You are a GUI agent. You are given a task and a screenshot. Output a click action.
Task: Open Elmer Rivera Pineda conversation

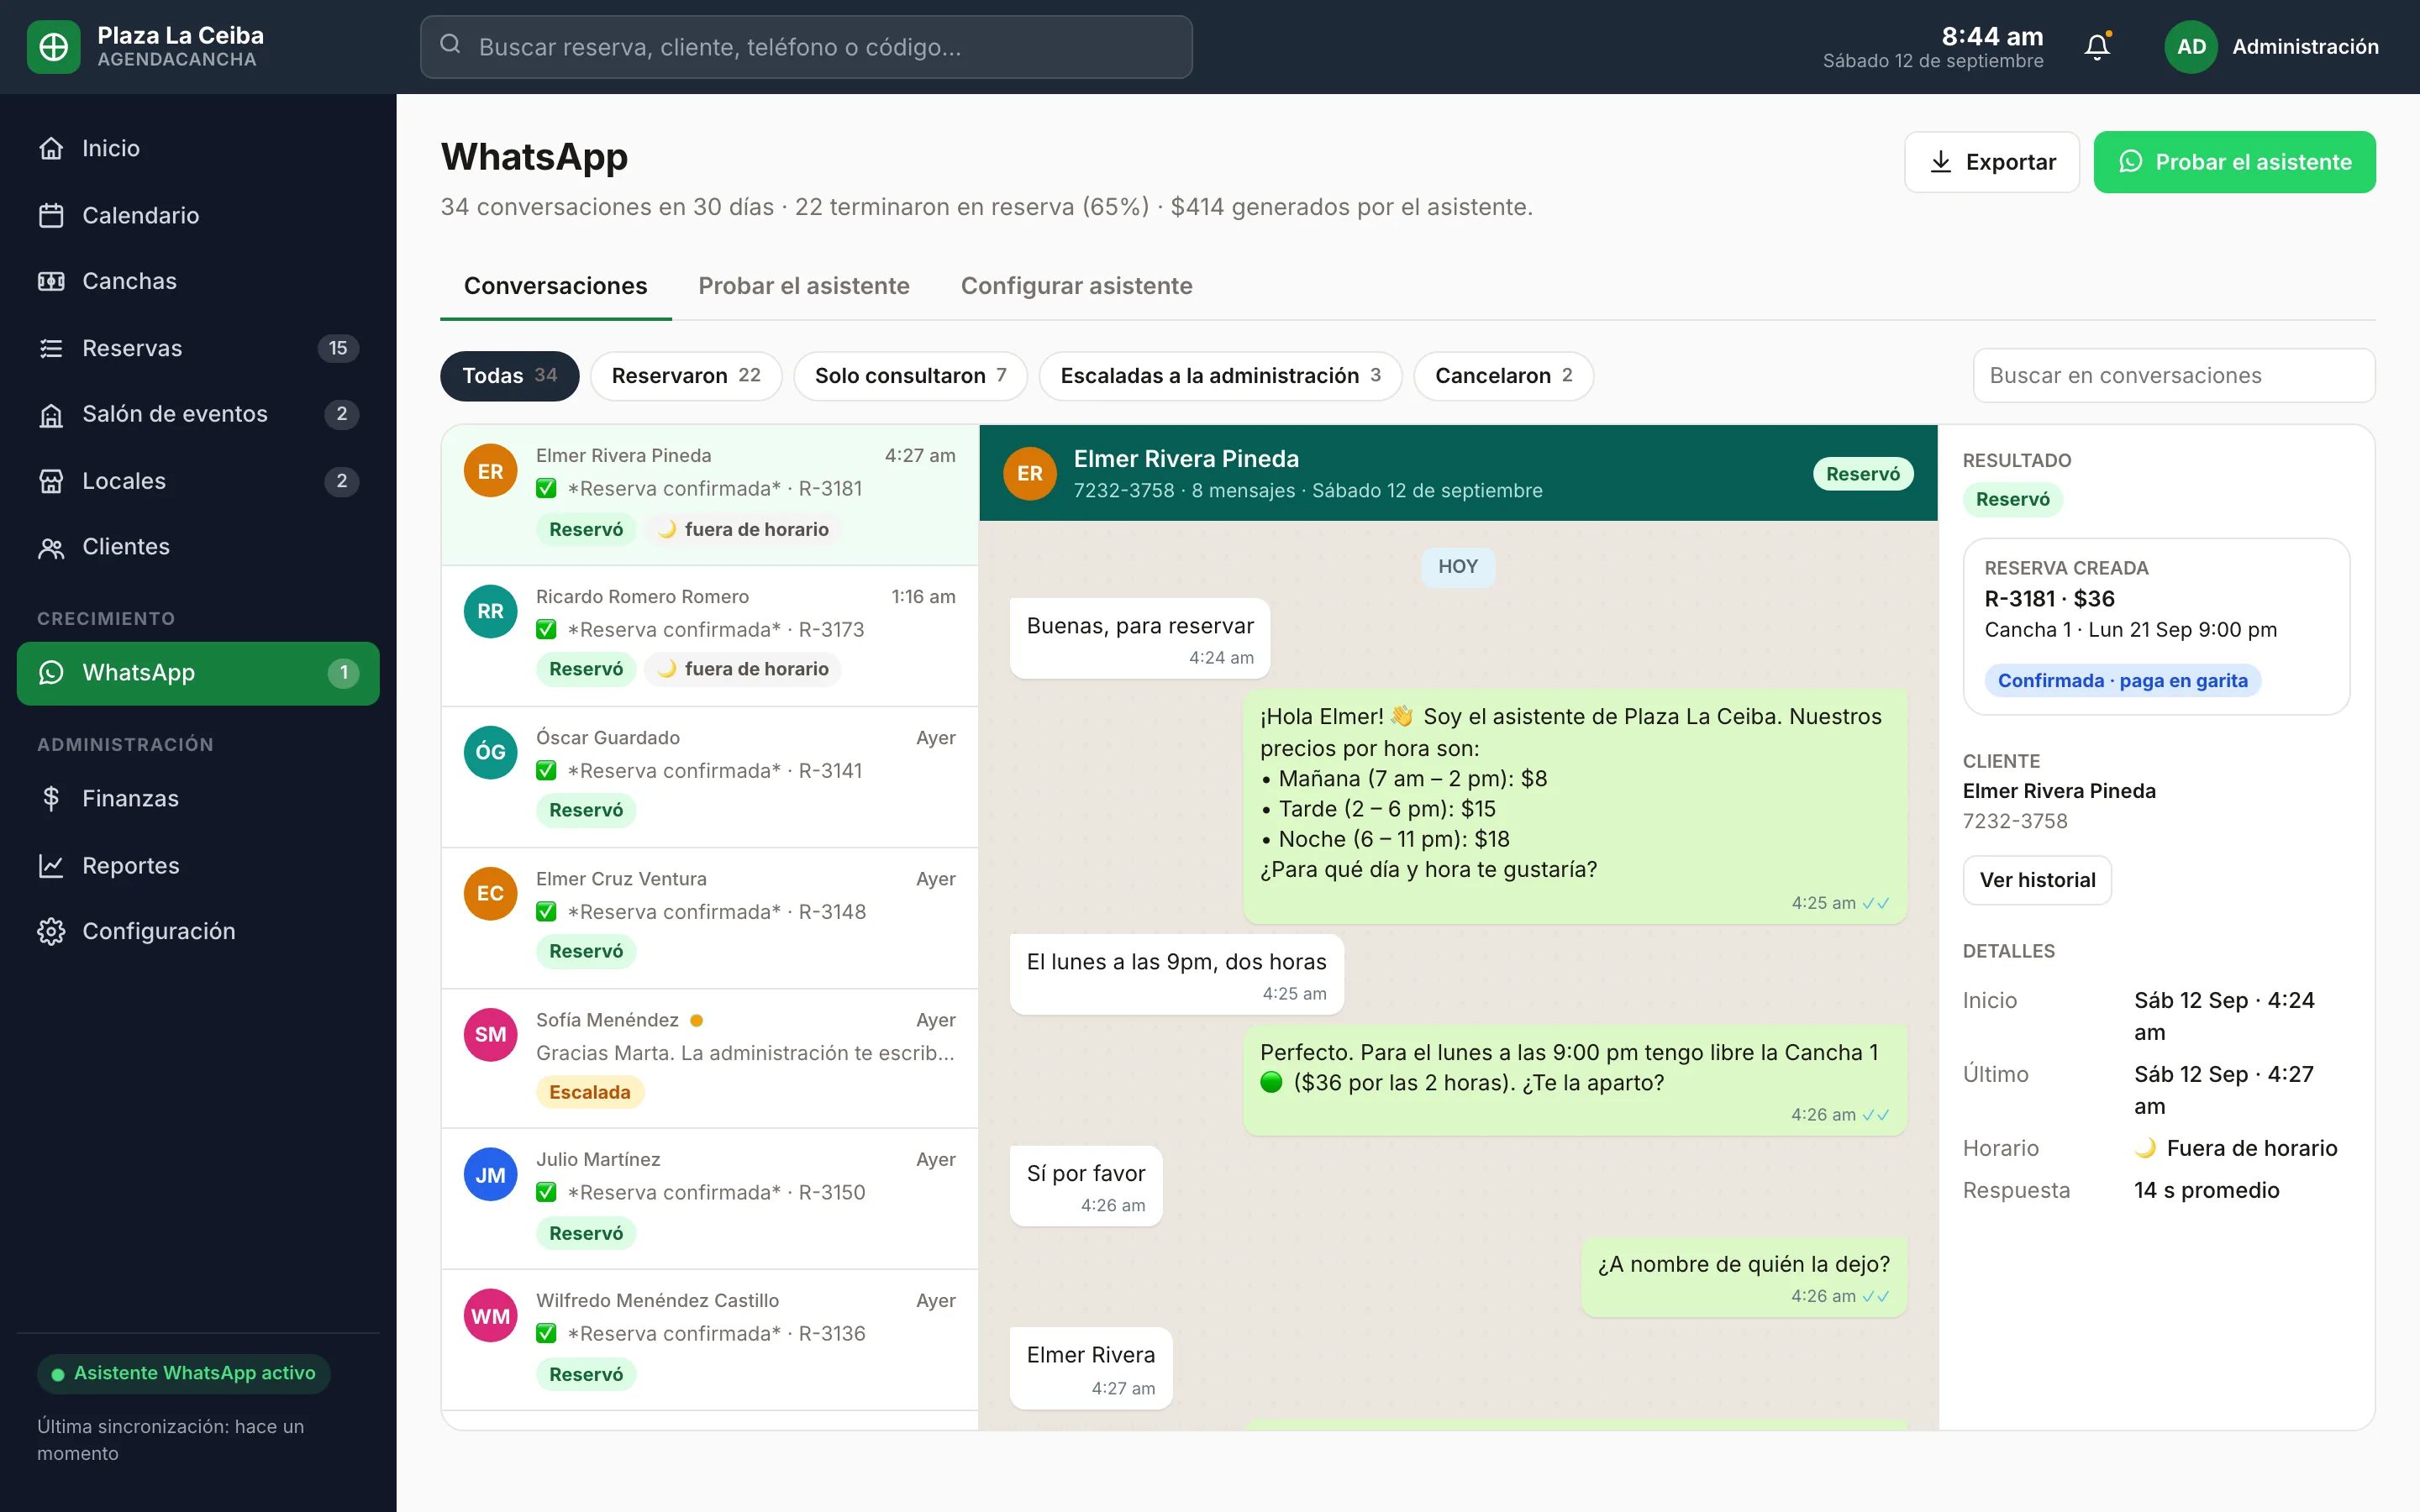coord(709,495)
